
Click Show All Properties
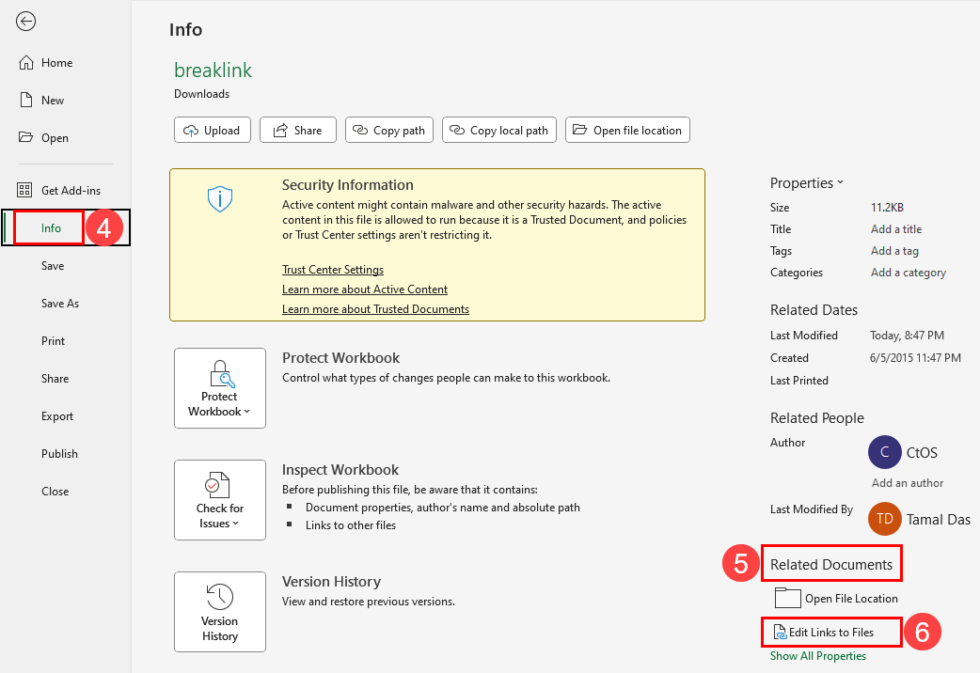click(x=818, y=655)
